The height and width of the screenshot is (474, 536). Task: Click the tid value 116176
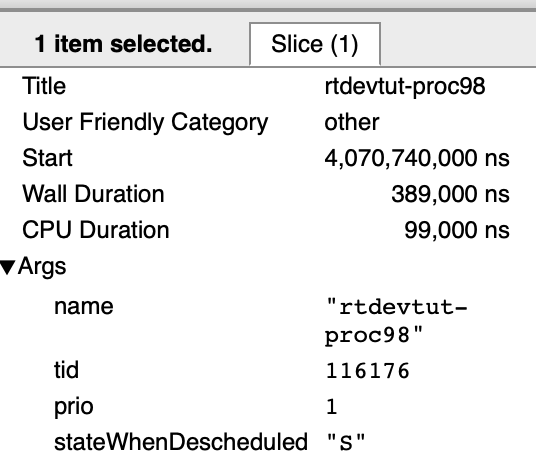[367, 371]
